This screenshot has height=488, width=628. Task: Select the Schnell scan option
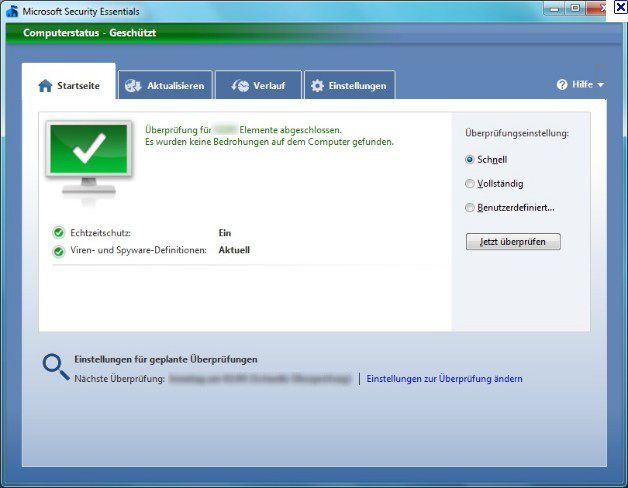pos(471,159)
